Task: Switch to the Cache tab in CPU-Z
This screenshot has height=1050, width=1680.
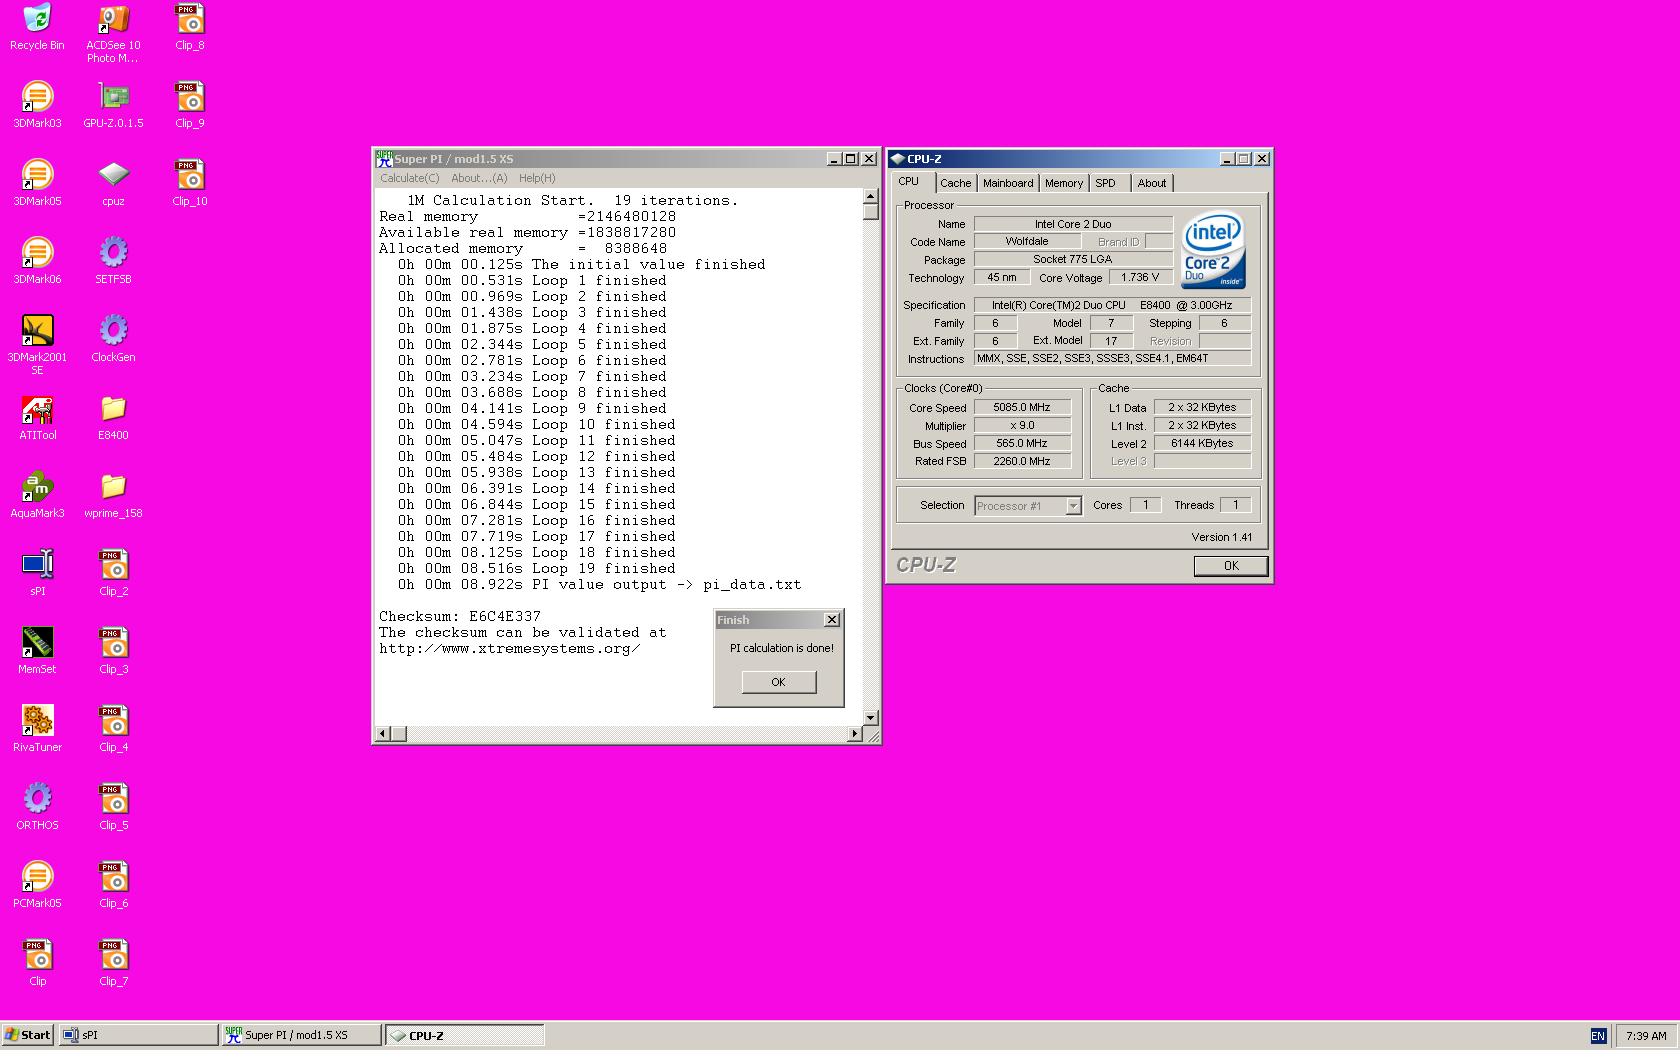Action: [955, 183]
